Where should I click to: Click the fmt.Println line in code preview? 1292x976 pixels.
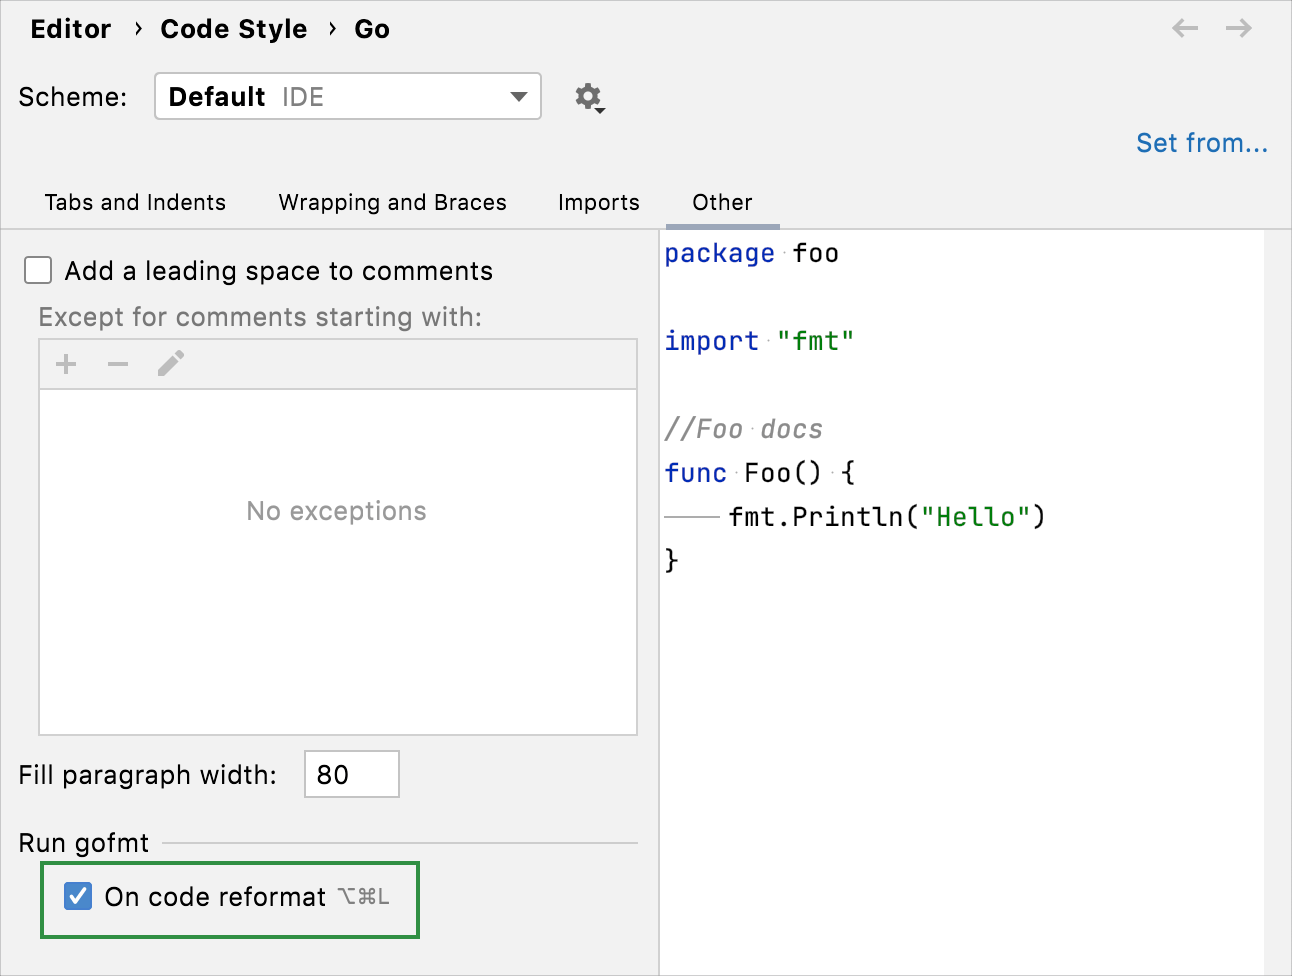[886, 517]
